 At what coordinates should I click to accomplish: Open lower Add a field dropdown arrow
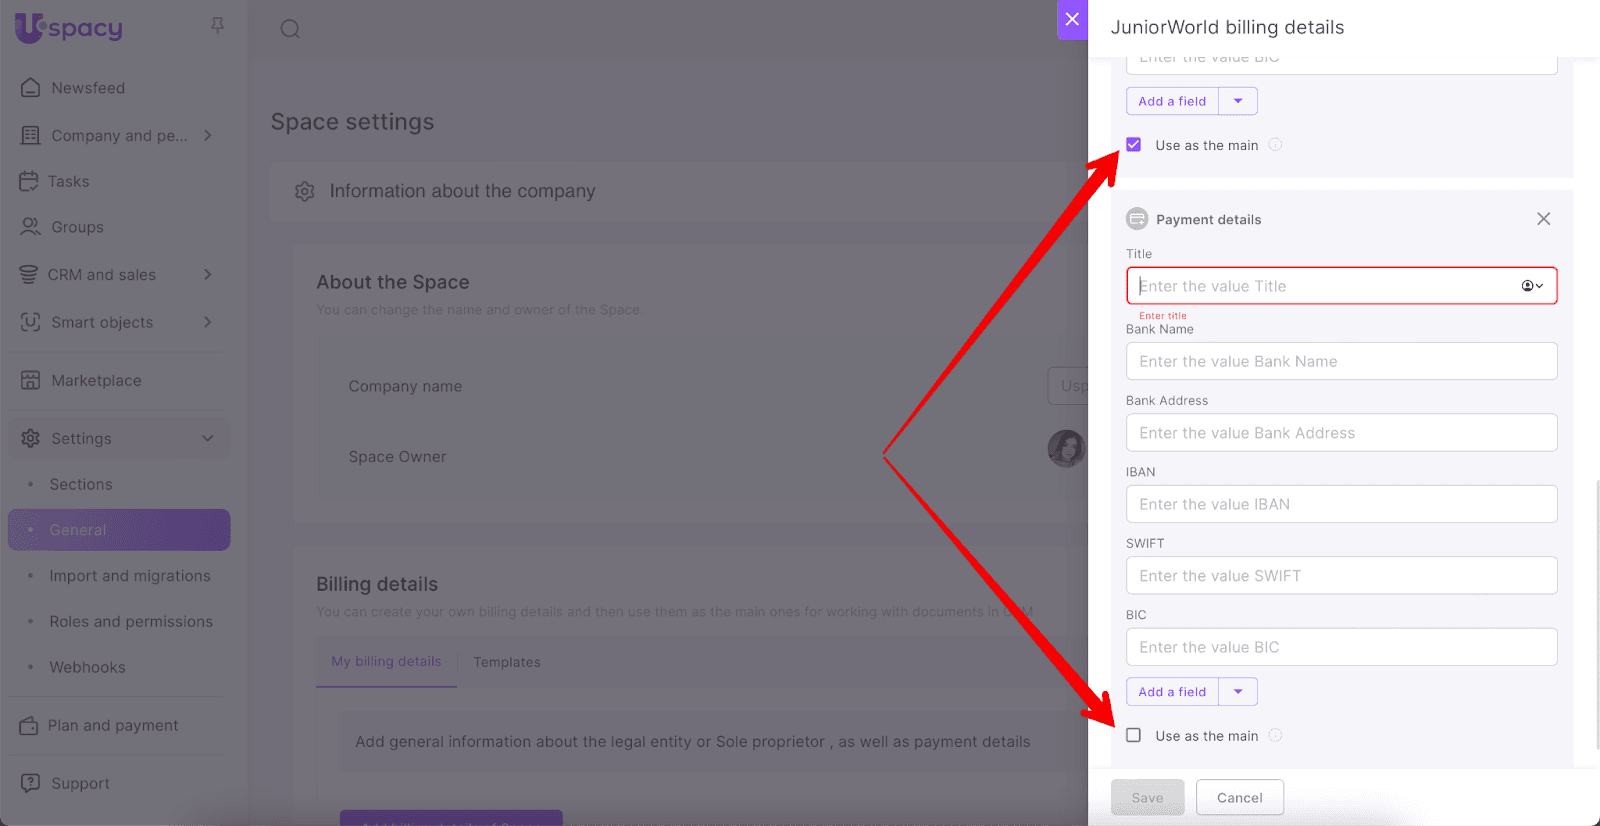point(1238,692)
